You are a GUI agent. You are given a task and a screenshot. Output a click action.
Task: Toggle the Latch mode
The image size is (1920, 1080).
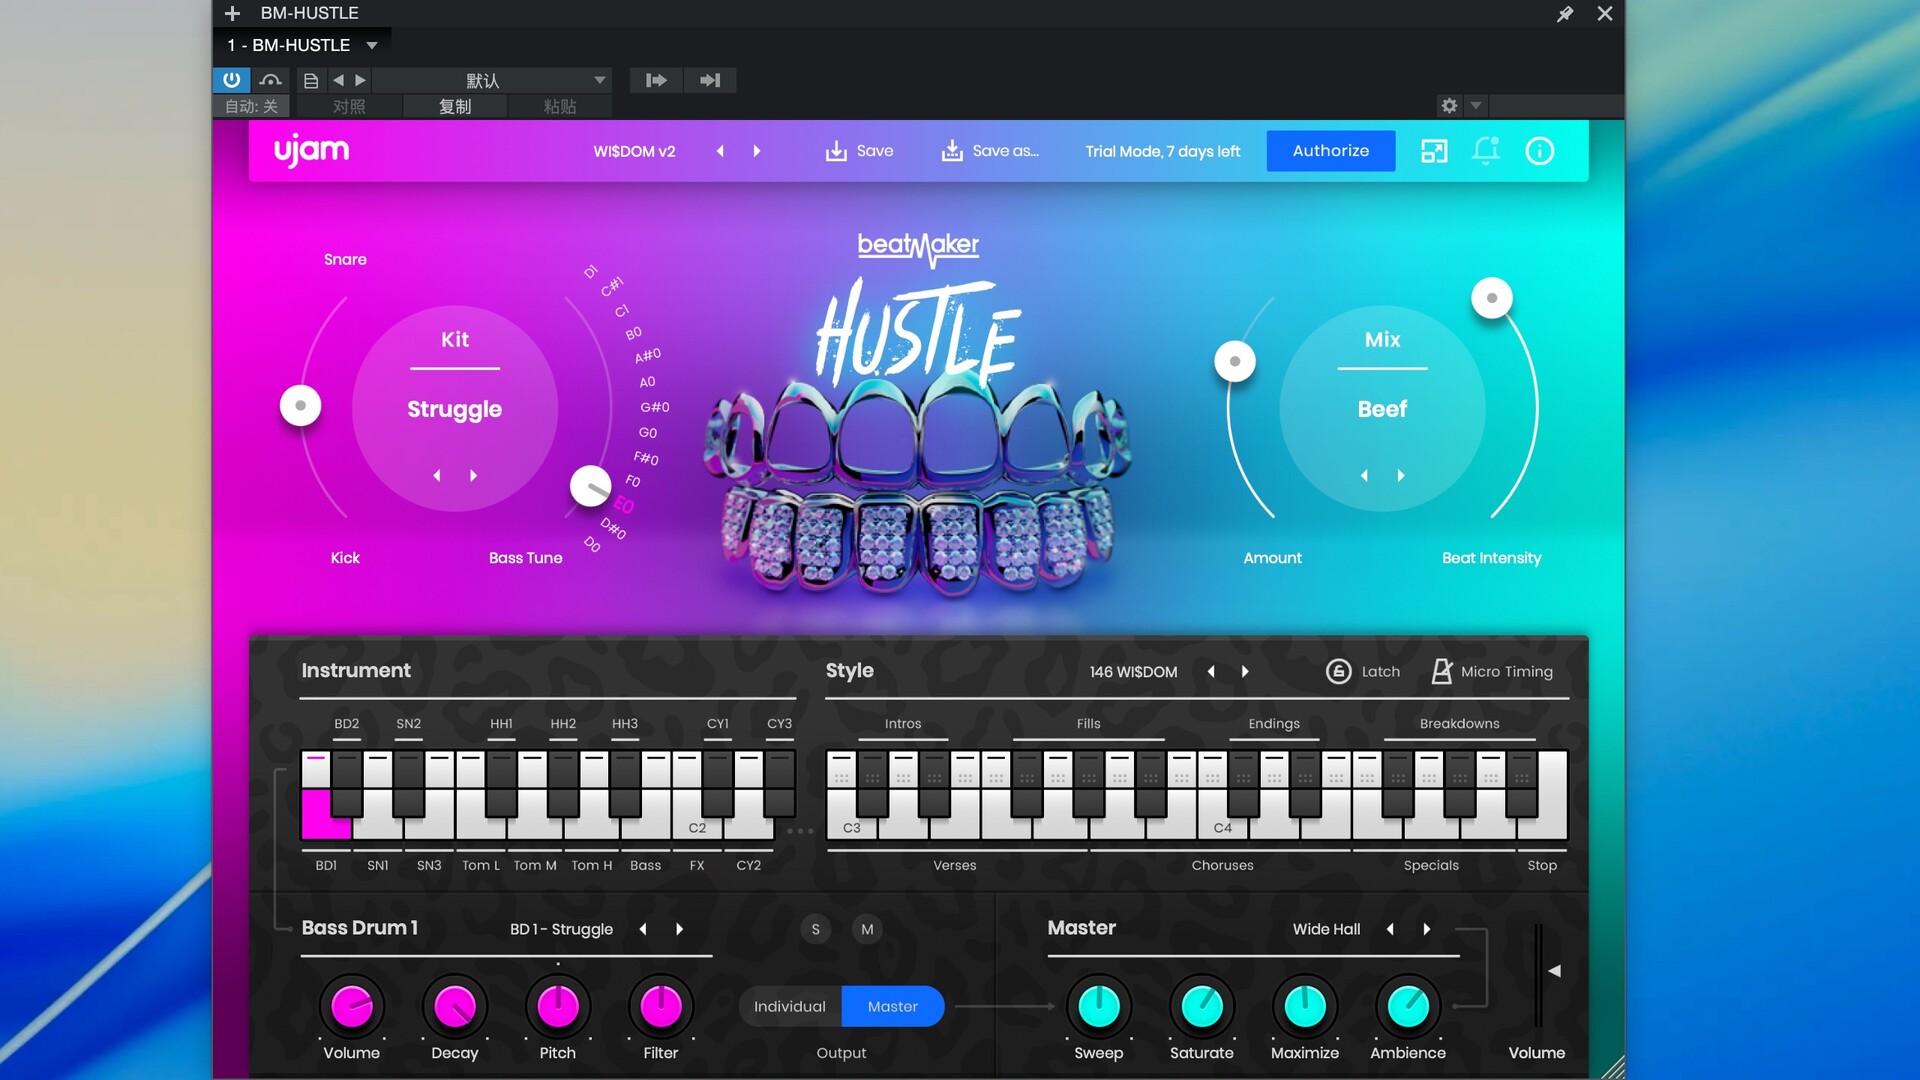(1363, 672)
